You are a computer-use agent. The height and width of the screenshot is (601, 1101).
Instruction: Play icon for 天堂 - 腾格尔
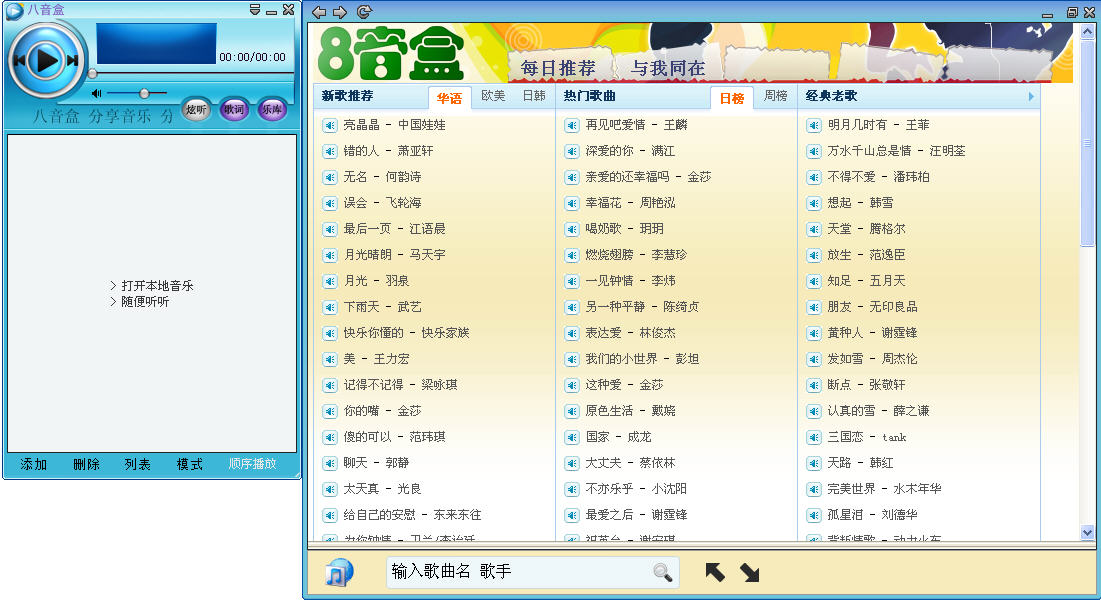pos(814,230)
